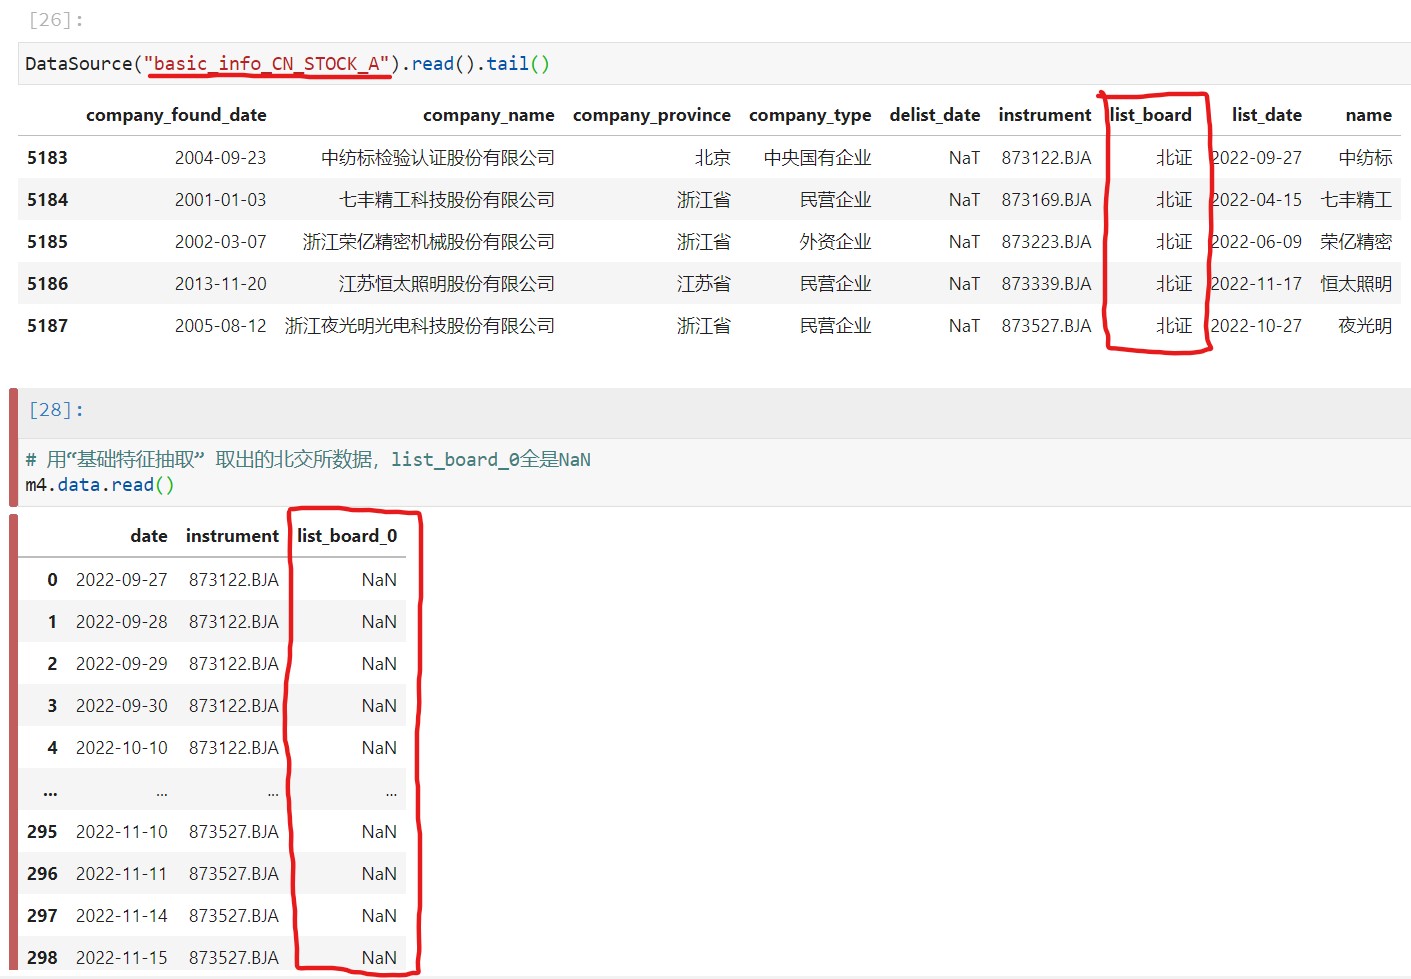Click name cell 七丰精工
Viewport: 1411px width, 979px height.
coord(1356,200)
